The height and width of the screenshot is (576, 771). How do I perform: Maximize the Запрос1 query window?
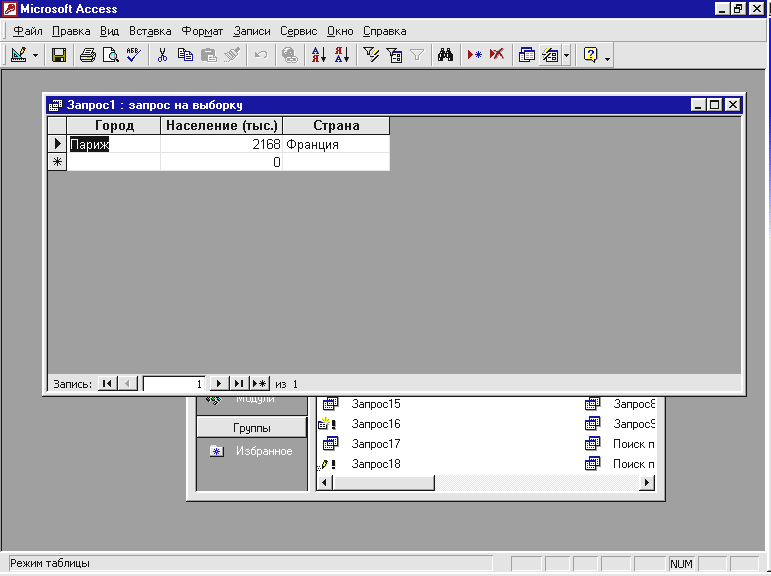[x=714, y=105]
